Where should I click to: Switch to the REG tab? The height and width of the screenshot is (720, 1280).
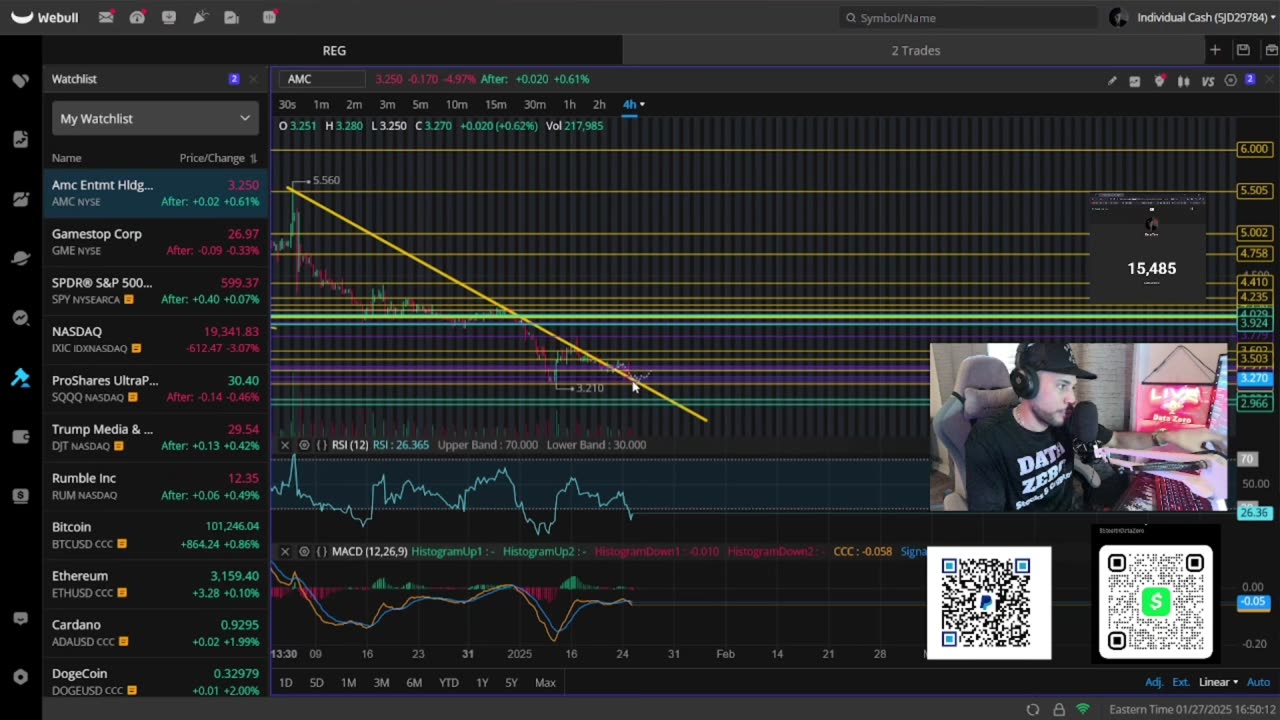(x=334, y=50)
